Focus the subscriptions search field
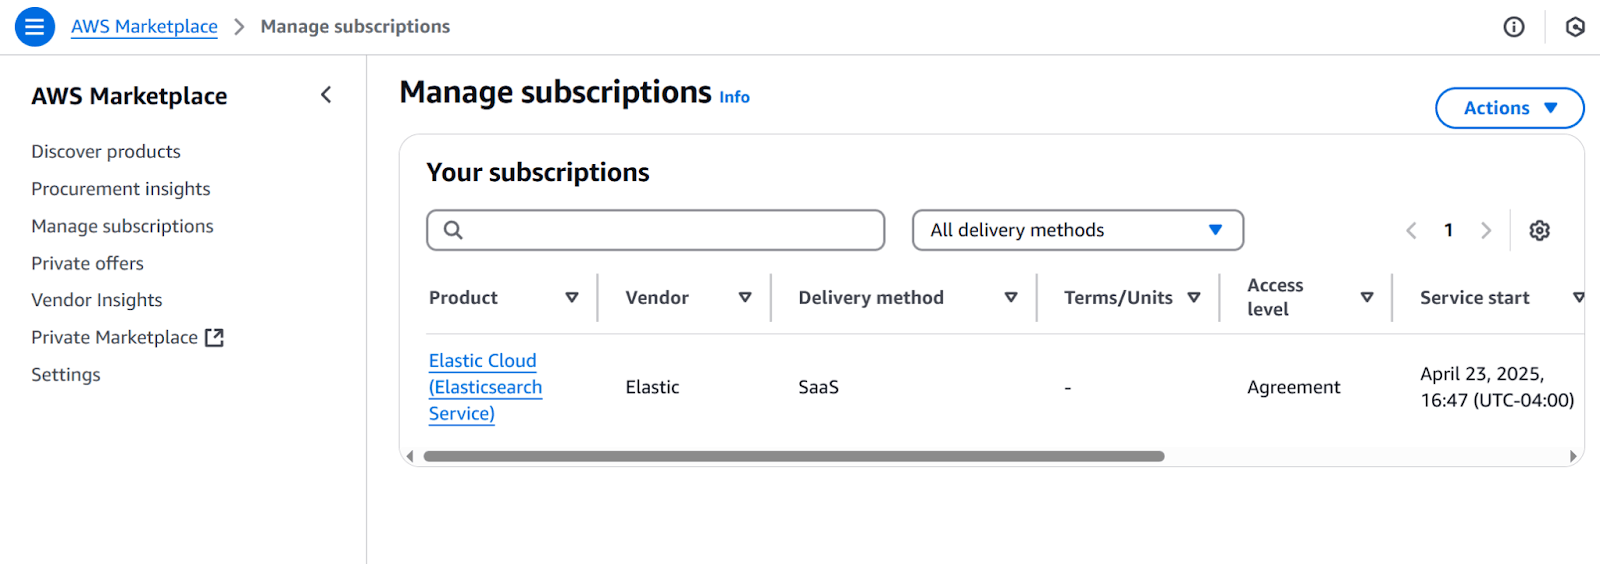1600x564 pixels. click(x=656, y=230)
